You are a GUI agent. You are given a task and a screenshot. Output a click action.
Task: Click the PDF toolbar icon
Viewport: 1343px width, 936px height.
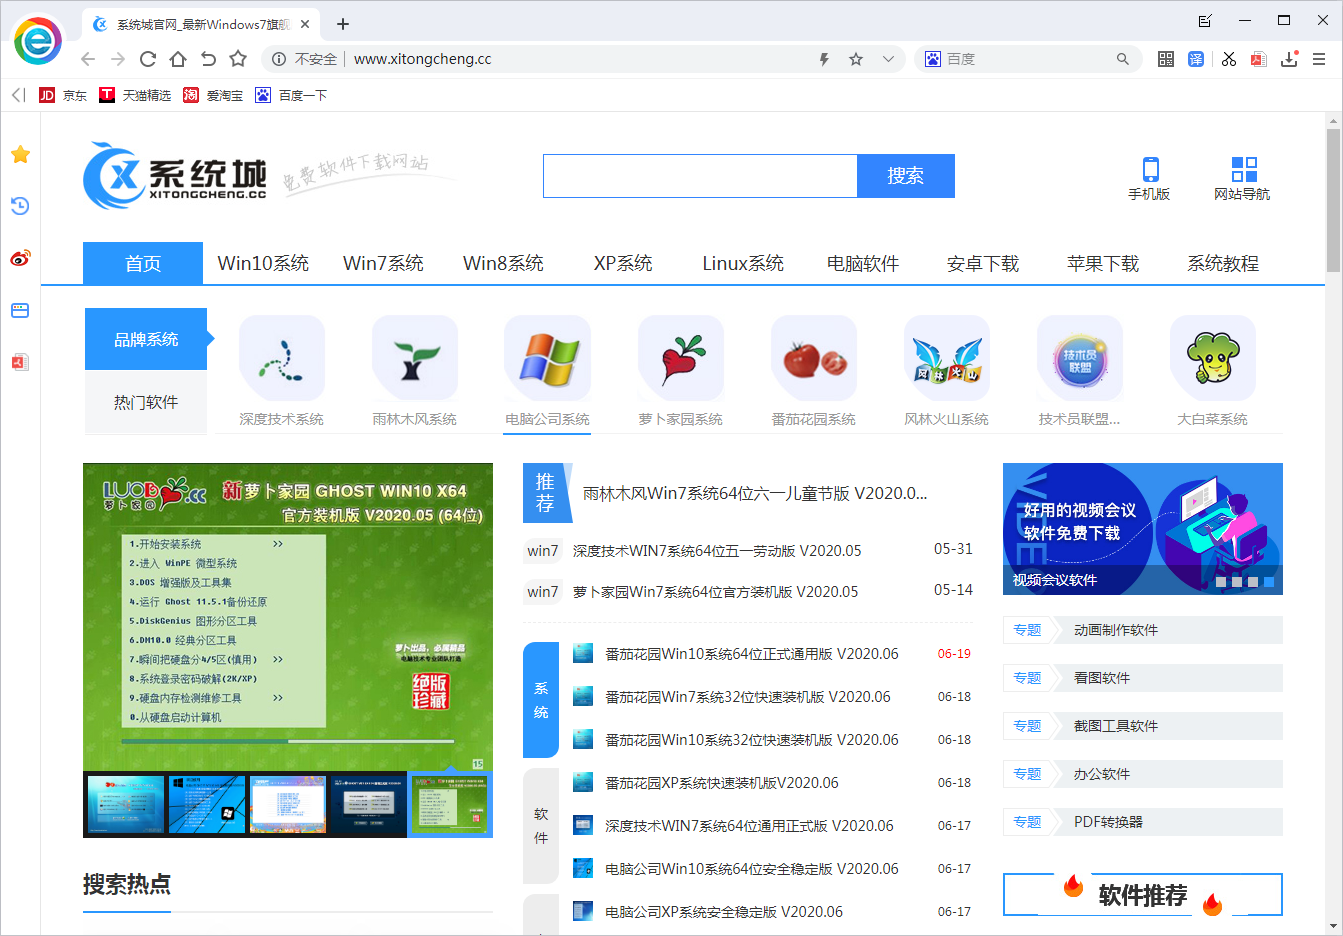coord(1259,59)
